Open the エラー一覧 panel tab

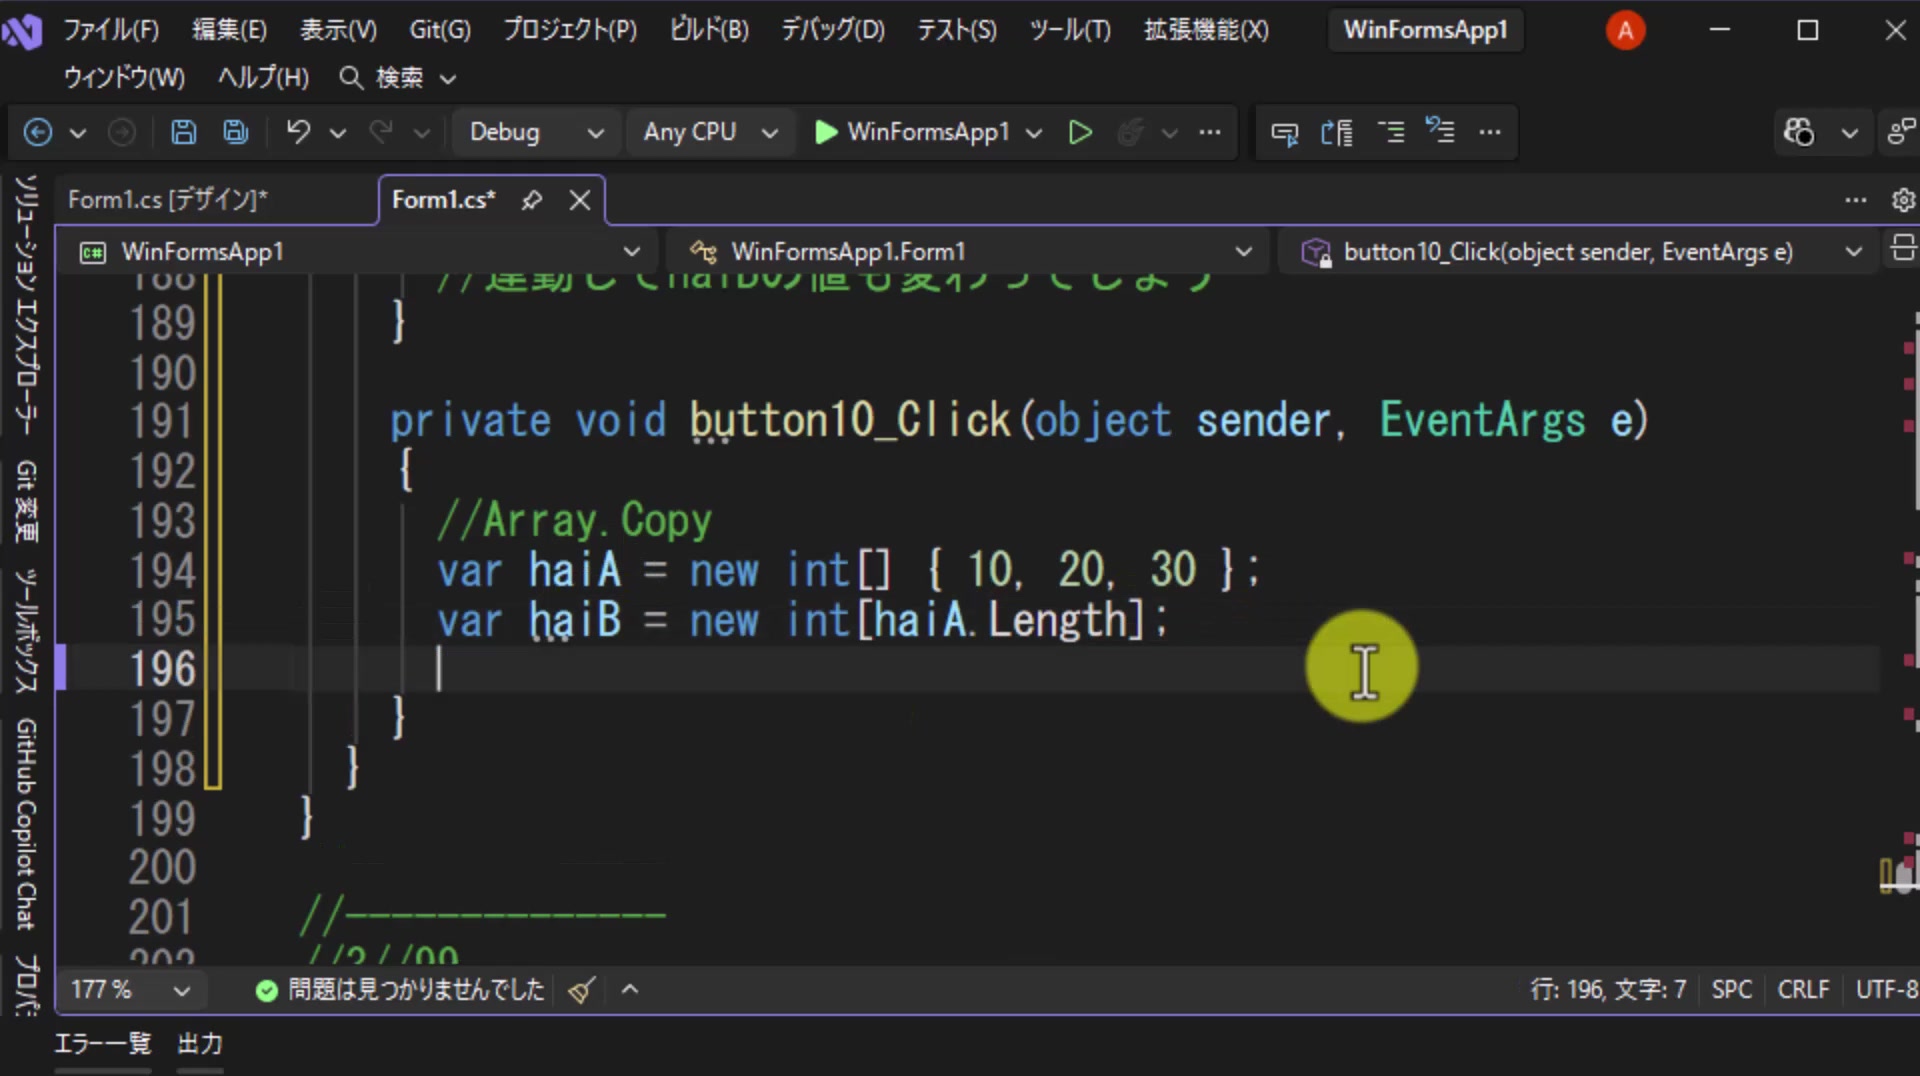[102, 1044]
